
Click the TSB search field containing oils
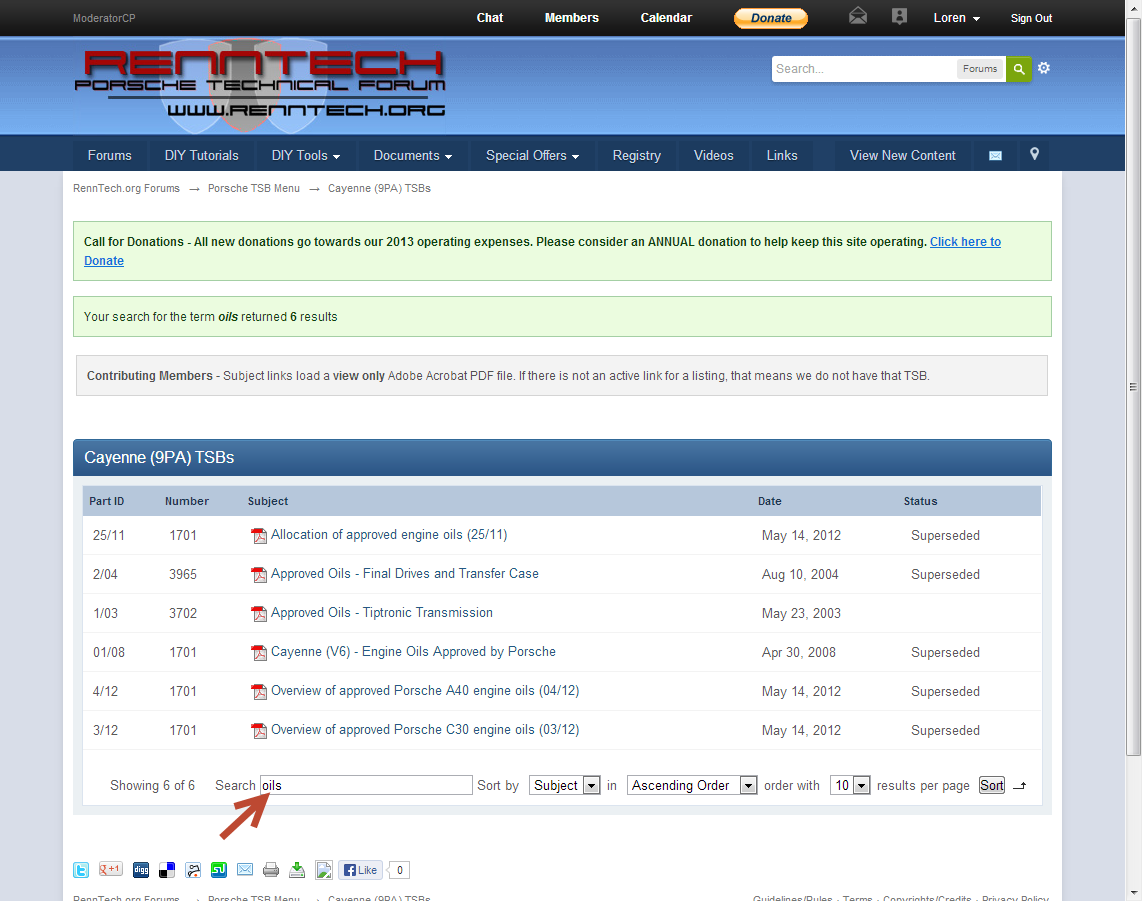(x=366, y=786)
